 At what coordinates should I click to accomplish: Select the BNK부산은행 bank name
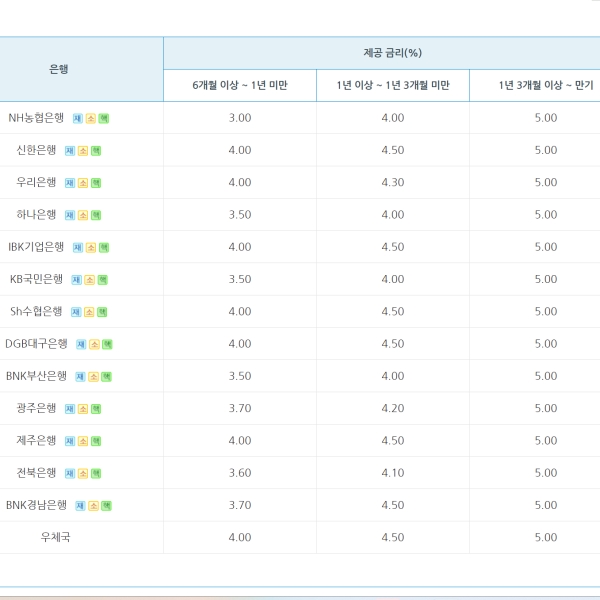tap(36, 375)
